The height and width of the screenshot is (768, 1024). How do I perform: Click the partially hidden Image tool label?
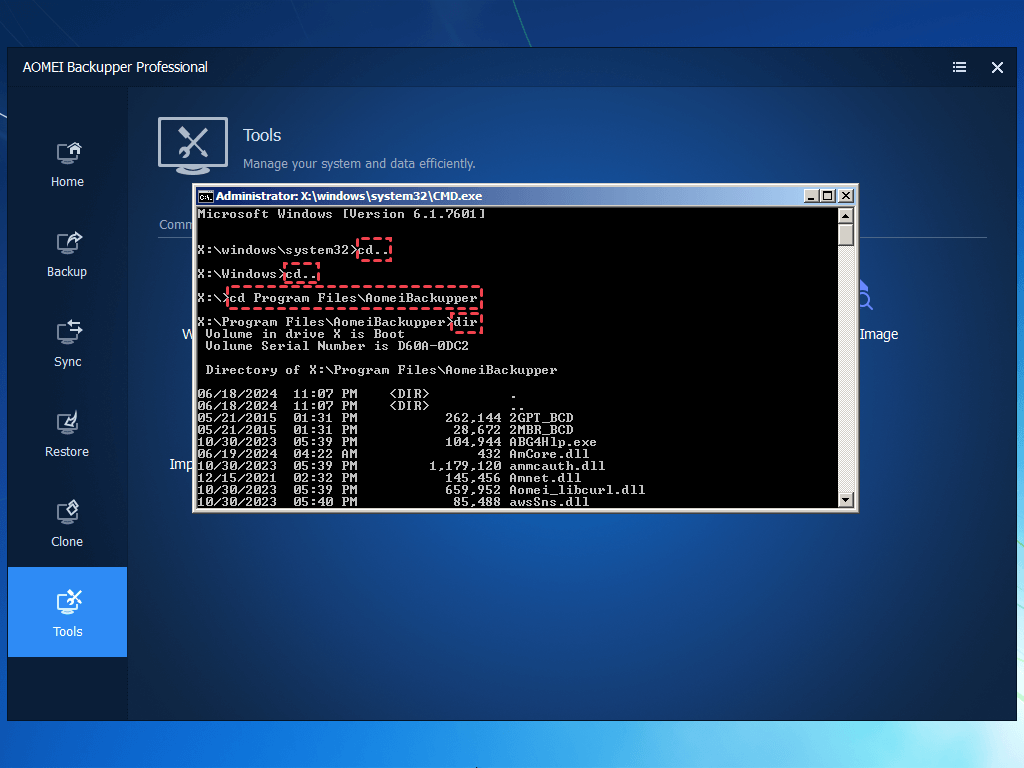[x=879, y=334]
